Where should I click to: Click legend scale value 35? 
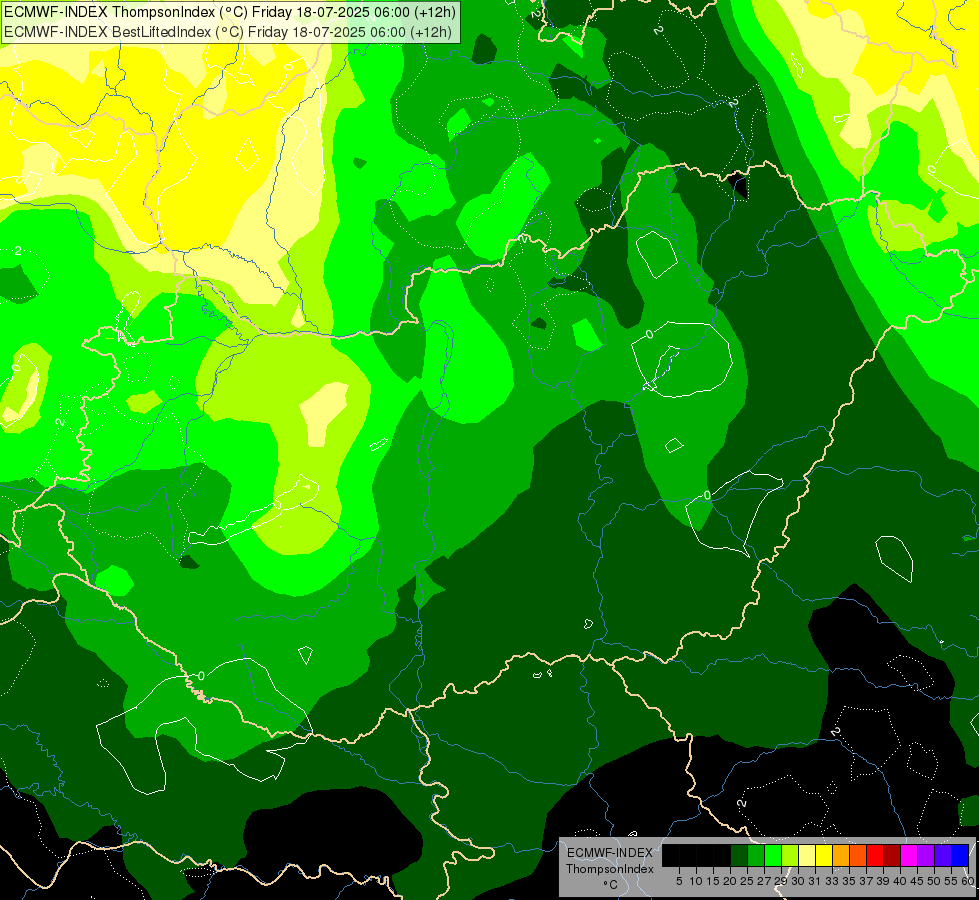coord(849,881)
